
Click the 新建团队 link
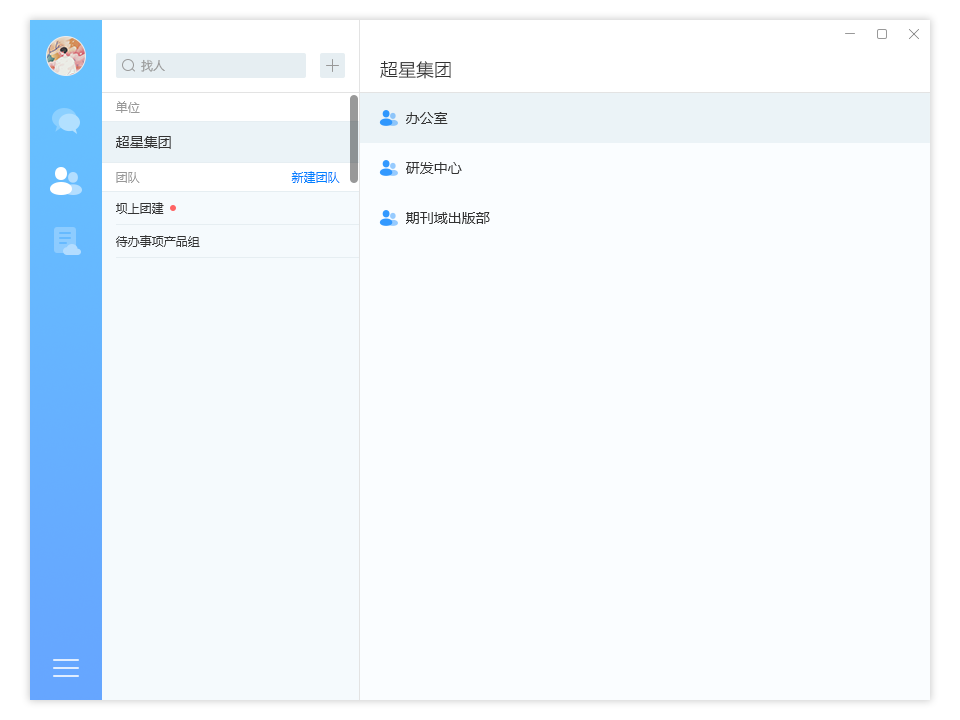coord(315,178)
